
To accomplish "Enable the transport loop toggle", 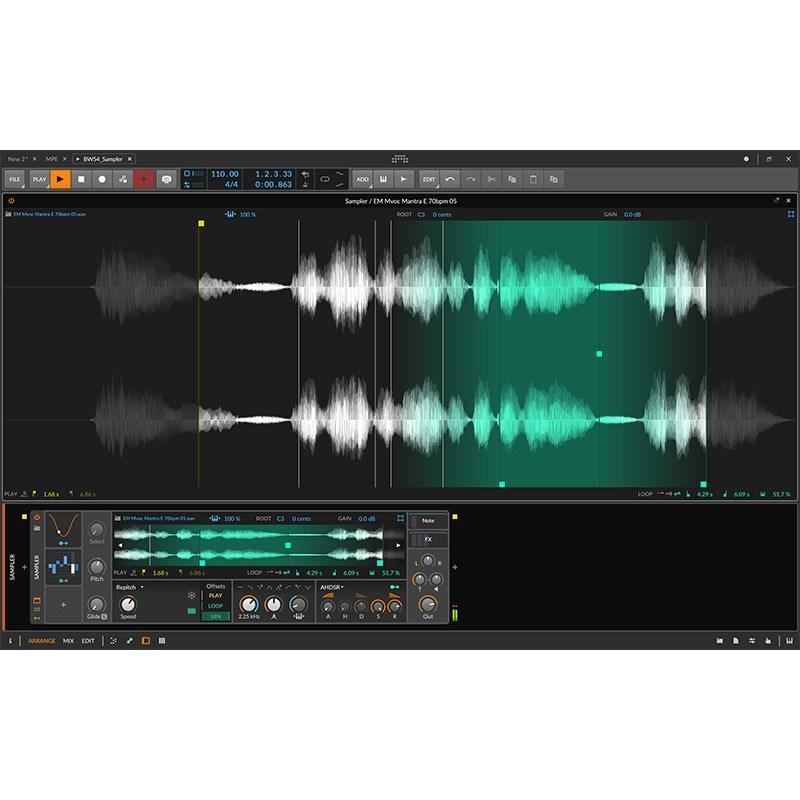I will (x=325, y=179).
